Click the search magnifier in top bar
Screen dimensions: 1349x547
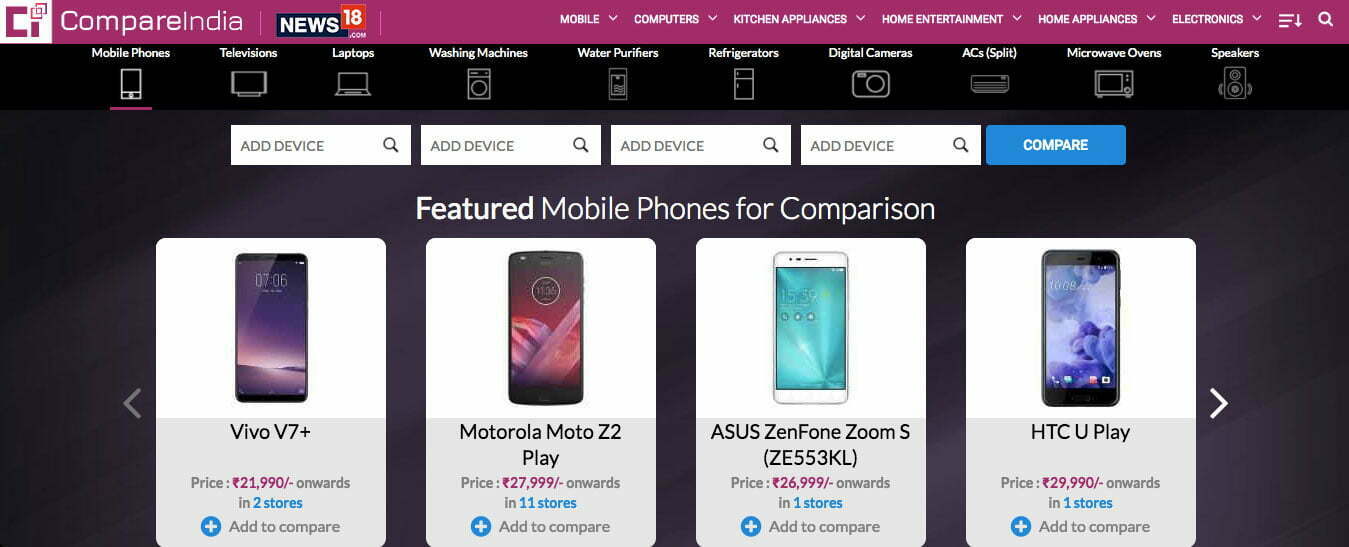[1325, 19]
